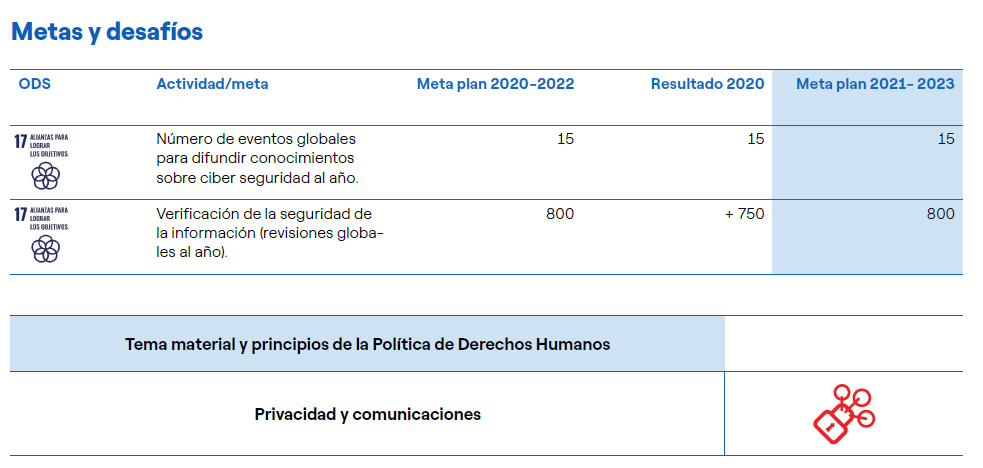This screenshot has width=983, height=468.
Task: Click the 'Actividad/meta' column header
Action: pyautogui.click(x=212, y=84)
